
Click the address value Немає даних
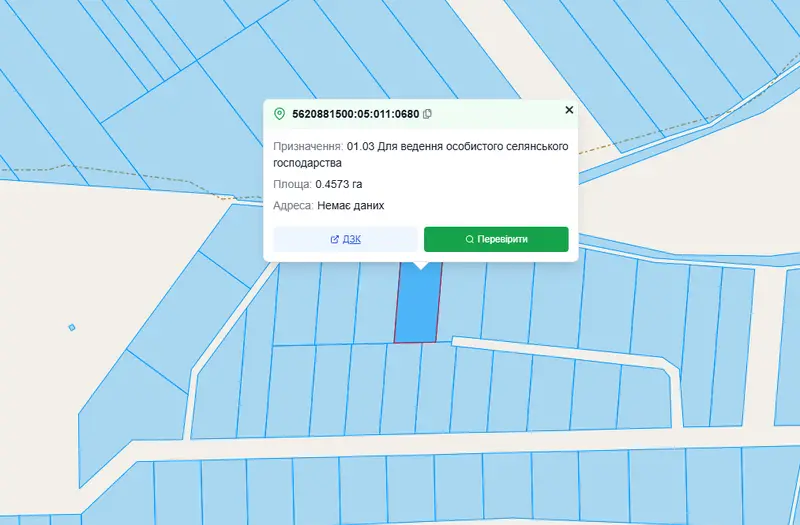(x=351, y=206)
